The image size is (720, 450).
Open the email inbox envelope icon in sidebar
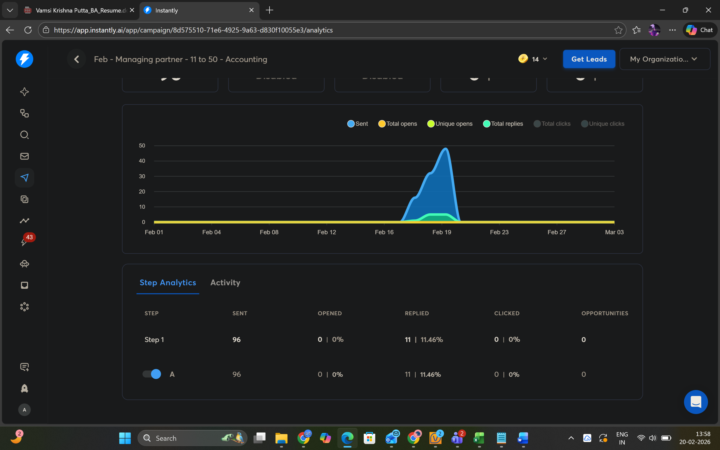click(24, 156)
